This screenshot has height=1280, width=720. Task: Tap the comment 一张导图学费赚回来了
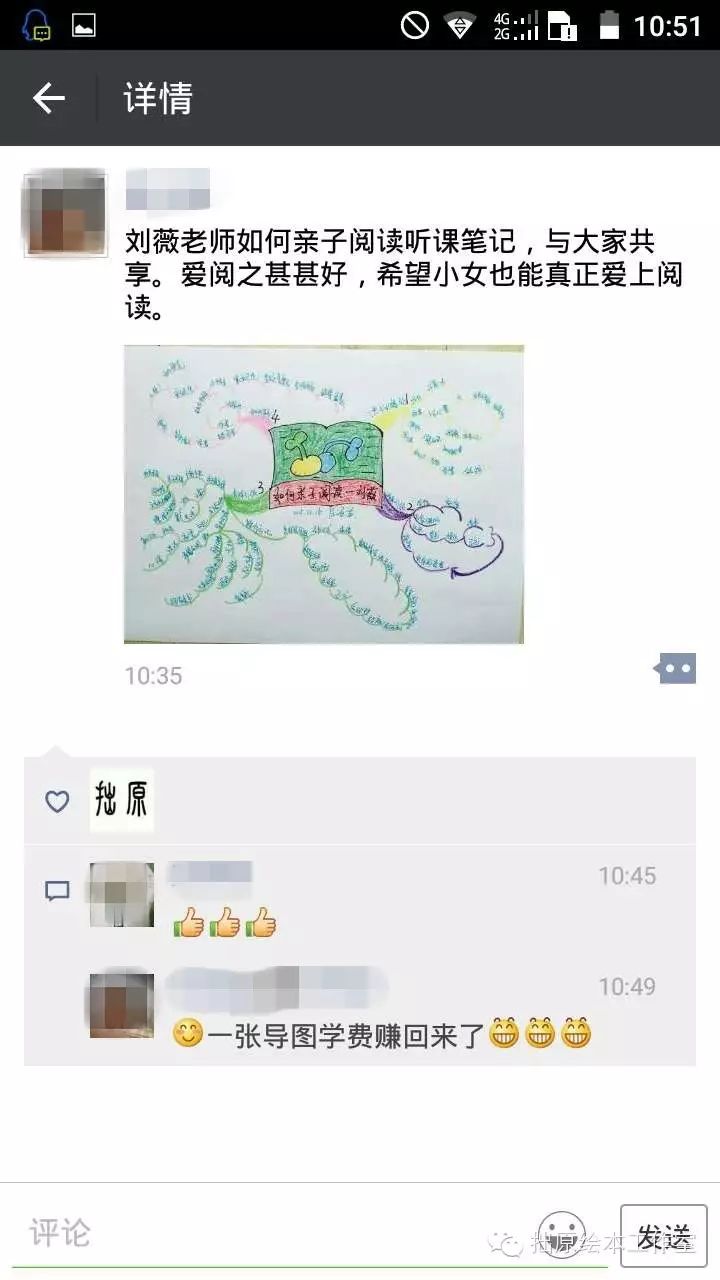[382, 1033]
